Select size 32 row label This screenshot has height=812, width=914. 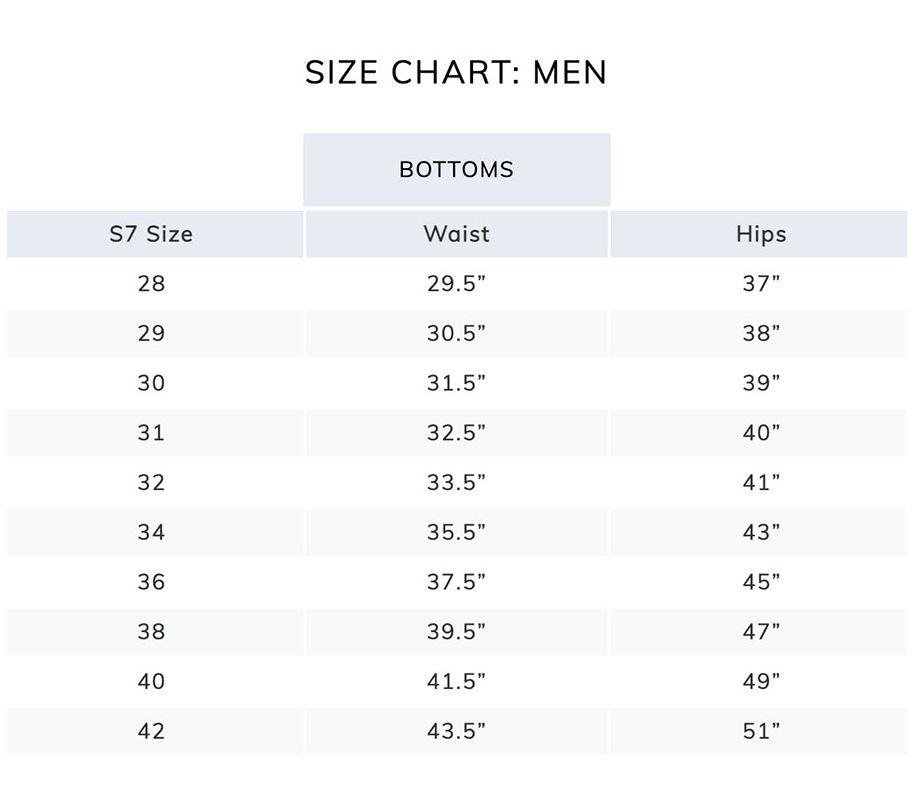point(151,483)
